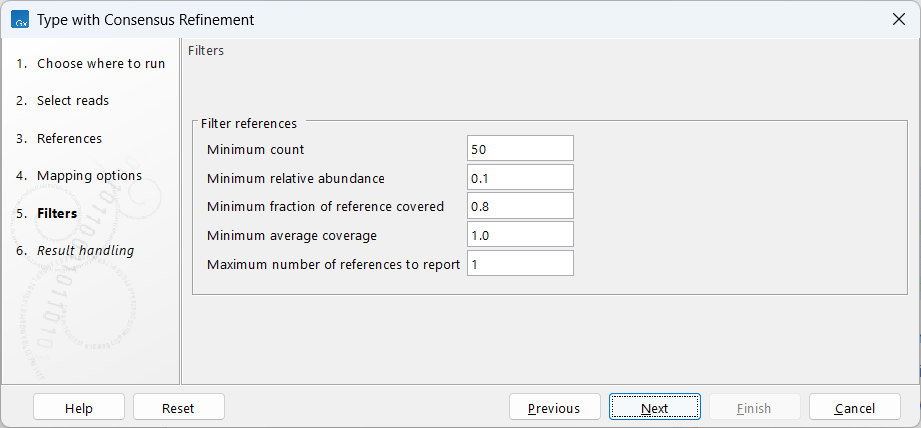921x428 pixels.
Task: Edit Maximum number of references to report
Action: click(x=520, y=264)
